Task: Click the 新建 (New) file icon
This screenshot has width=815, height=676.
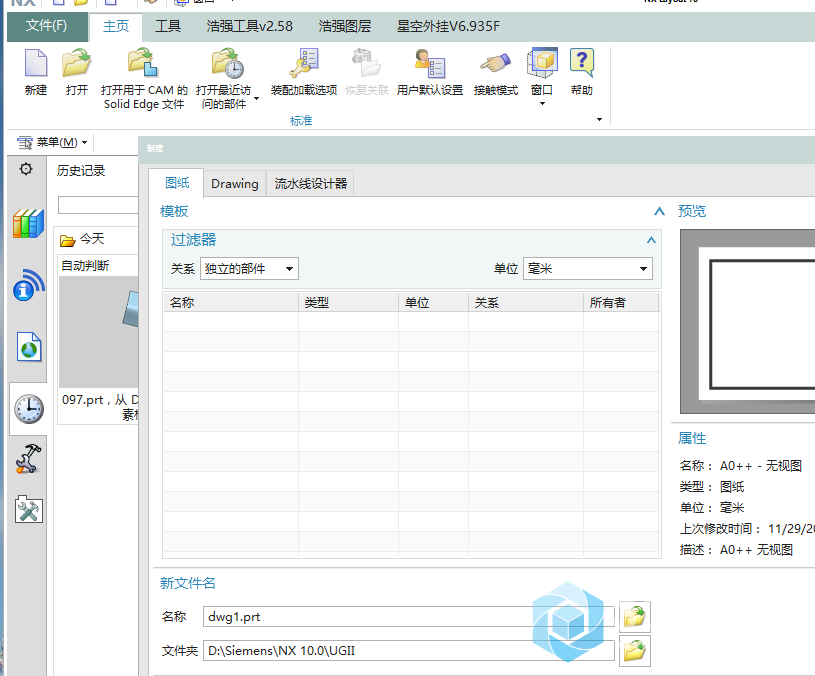Action: [x=36, y=63]
